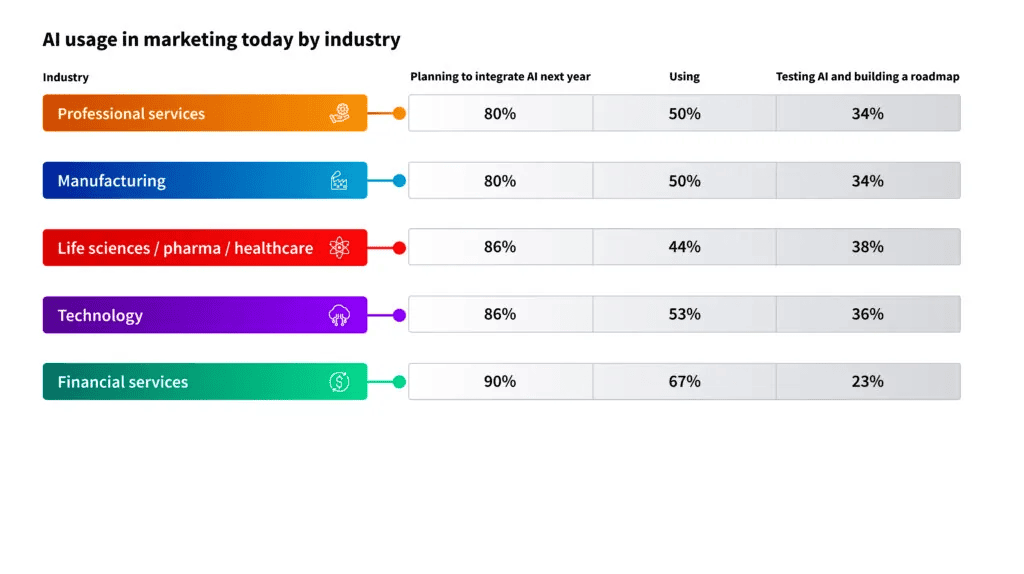Viewport: 1024px width, 574px height.
Task: Click the chart title text
Action: pos(221,39)
